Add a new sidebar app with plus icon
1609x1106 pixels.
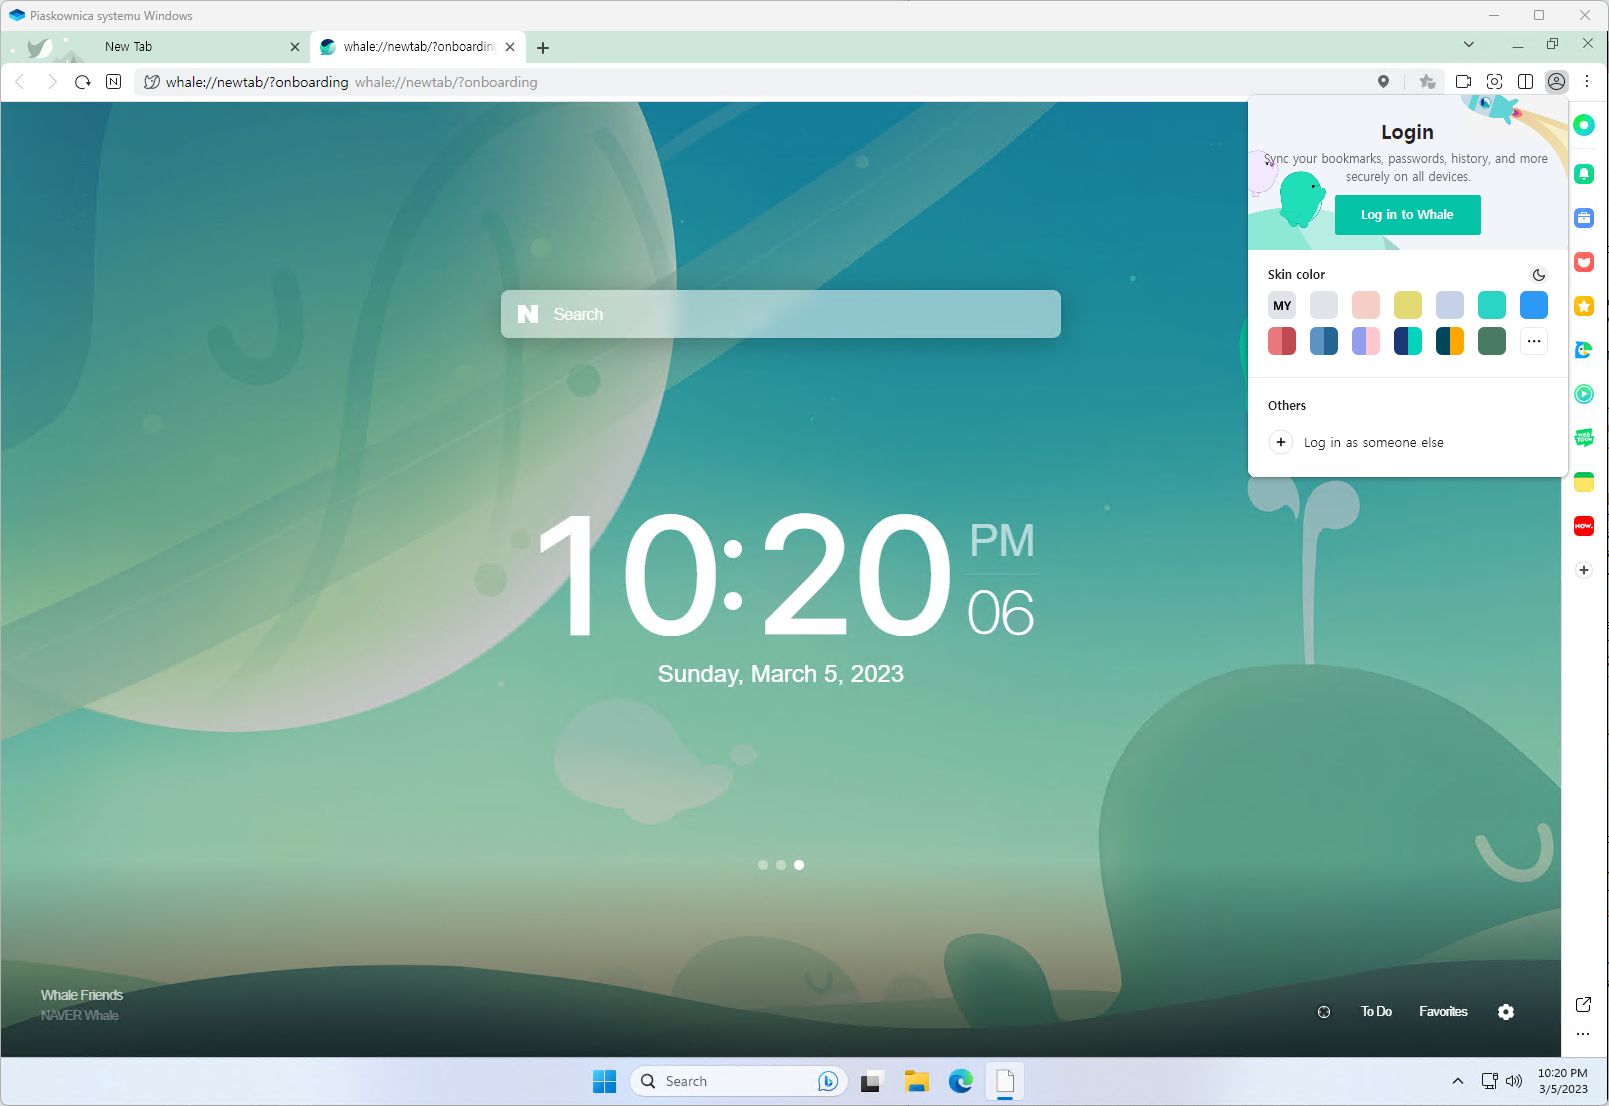(1584, 570)
